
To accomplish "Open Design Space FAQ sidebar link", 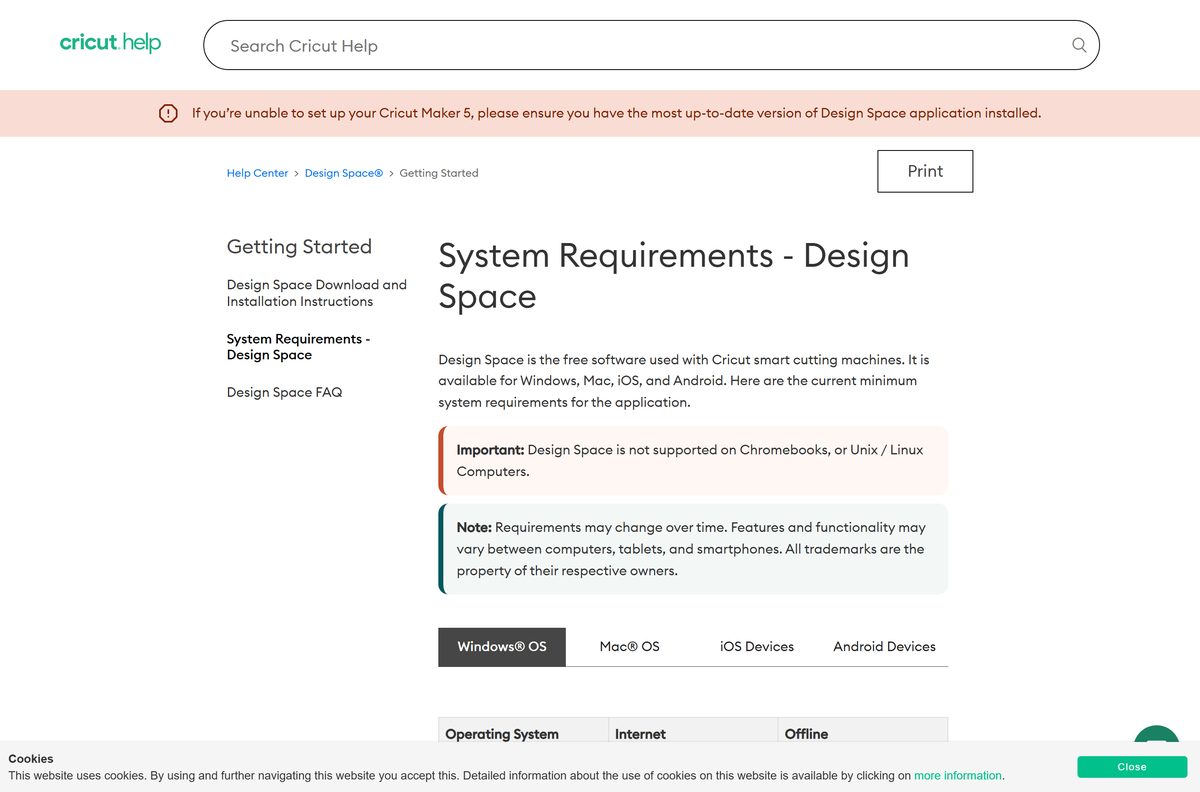I will click(x=284, y=392).
